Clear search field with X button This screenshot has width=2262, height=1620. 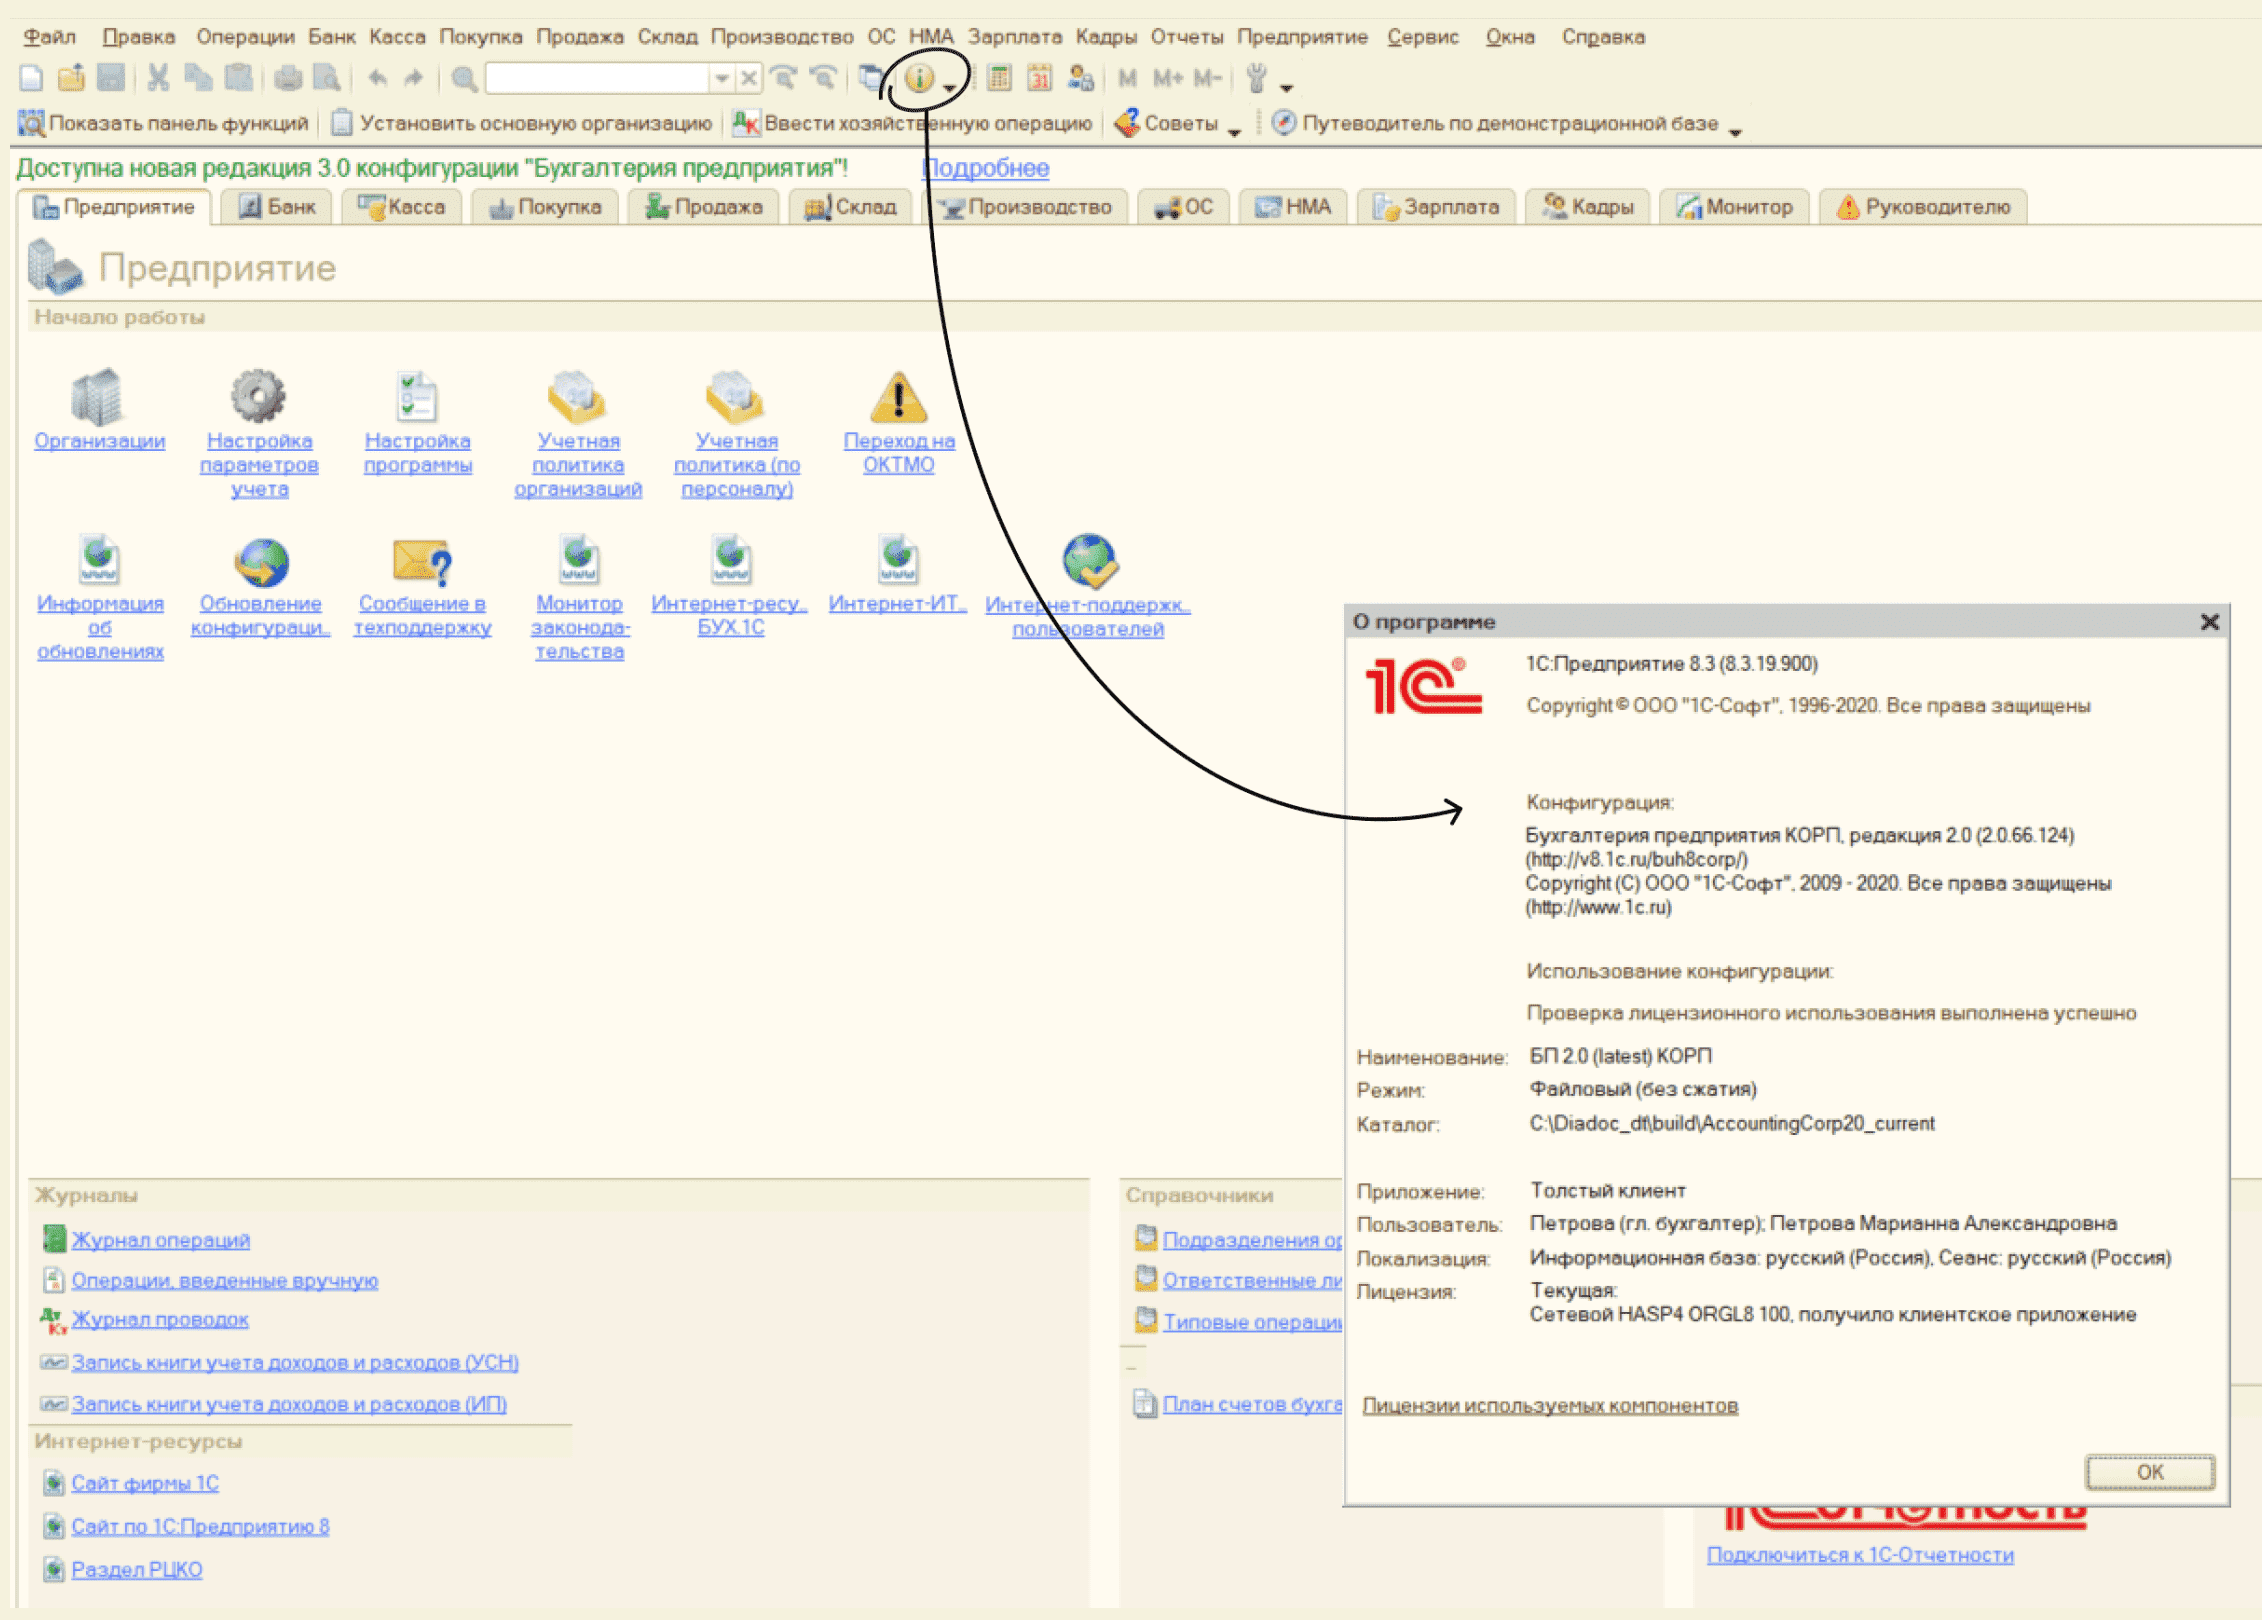pyautogui.click(x=748, y=78)
